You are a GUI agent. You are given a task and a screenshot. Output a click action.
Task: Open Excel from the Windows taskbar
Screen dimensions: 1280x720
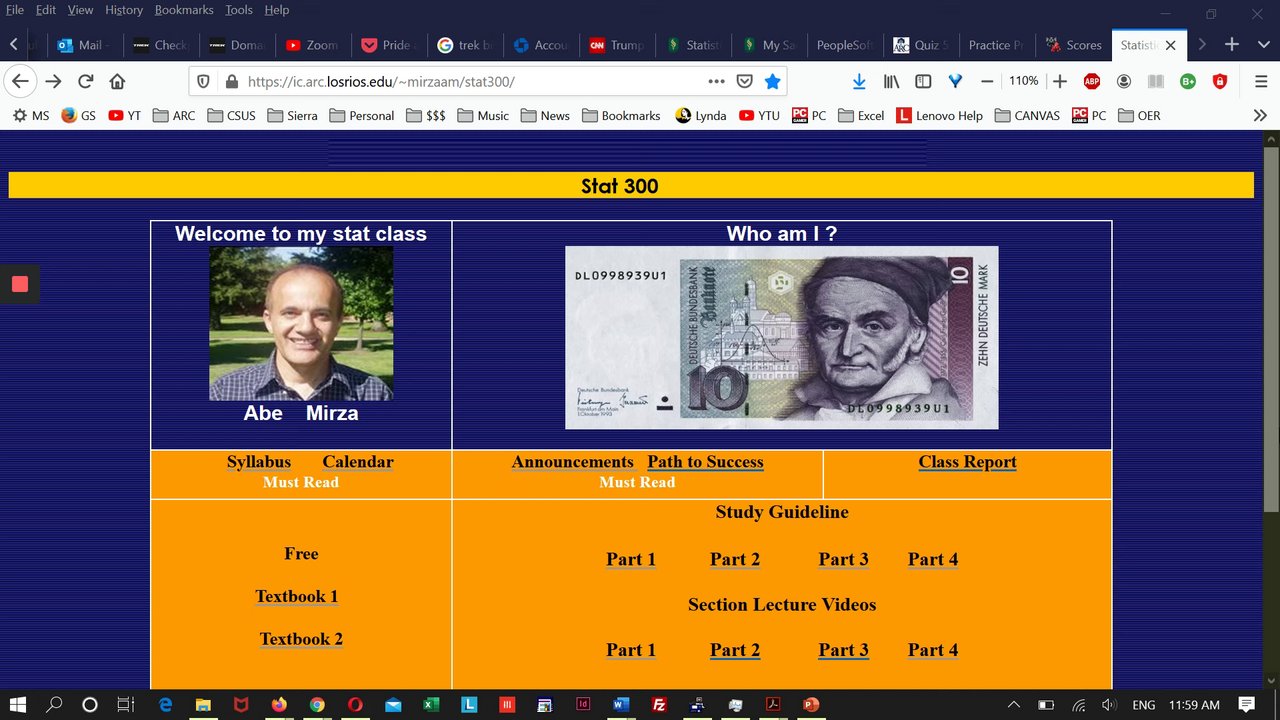[x=431, y=704]
